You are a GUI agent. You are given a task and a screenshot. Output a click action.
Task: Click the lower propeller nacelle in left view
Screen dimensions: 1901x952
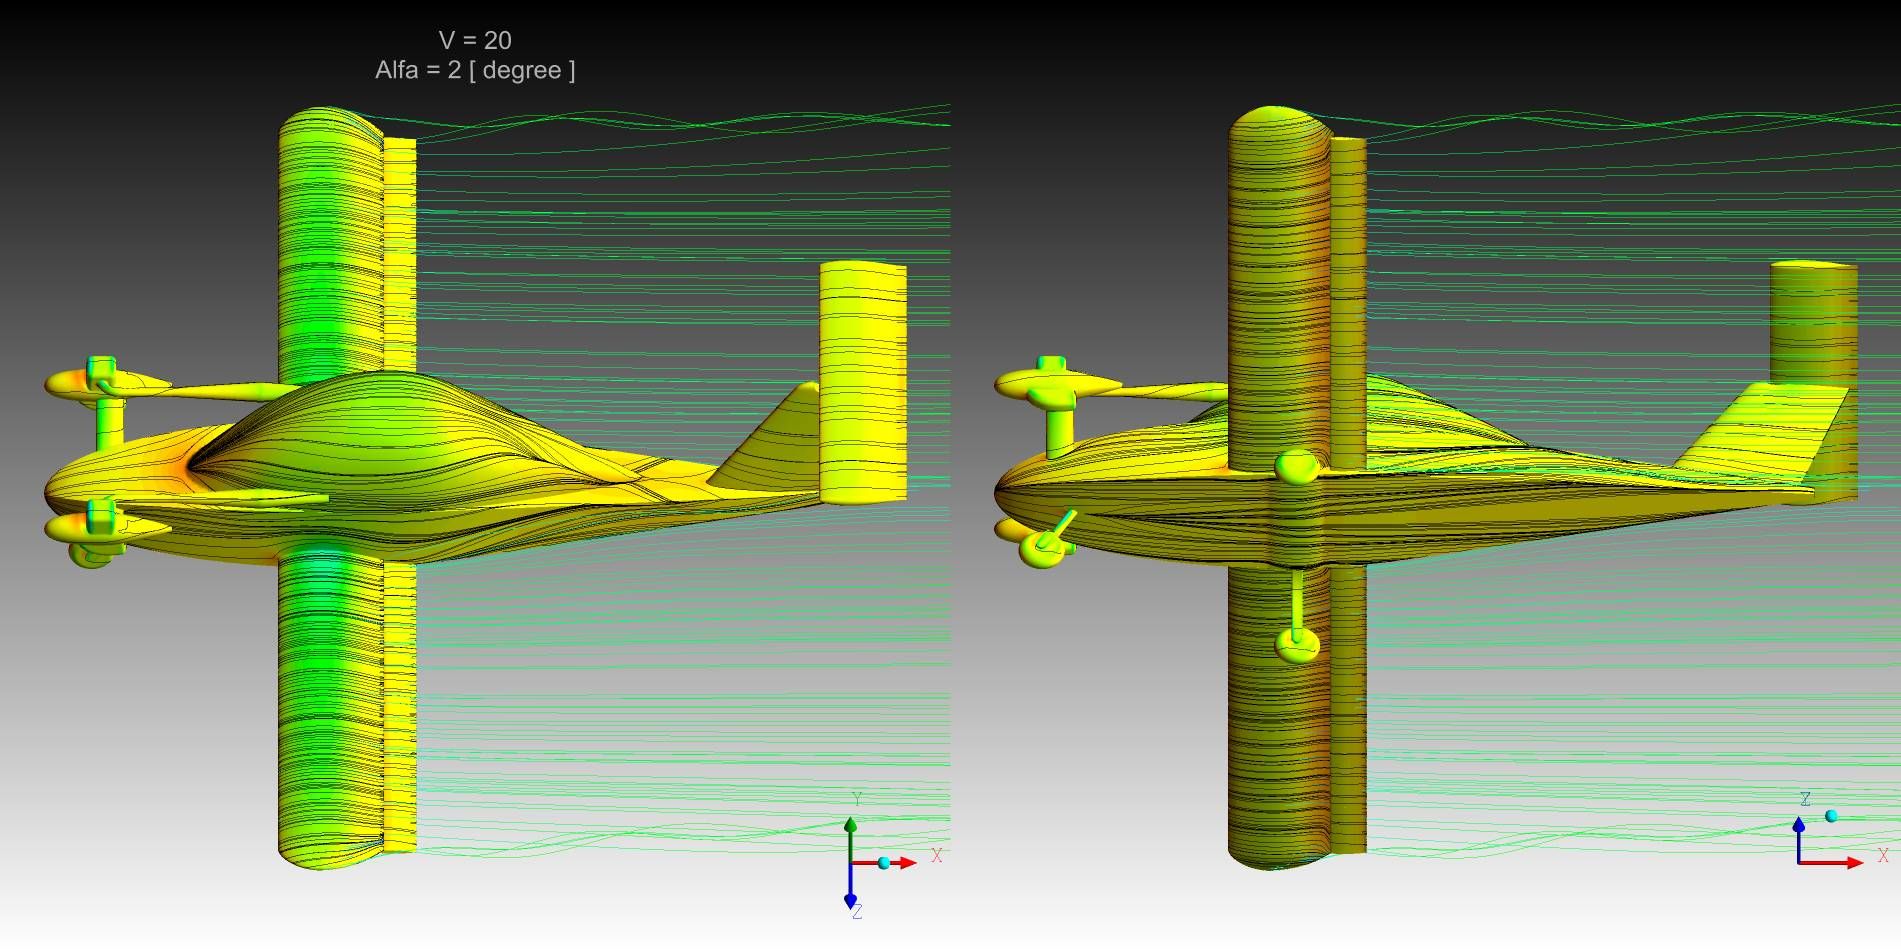pyautogui.click(x=95, y=528)
